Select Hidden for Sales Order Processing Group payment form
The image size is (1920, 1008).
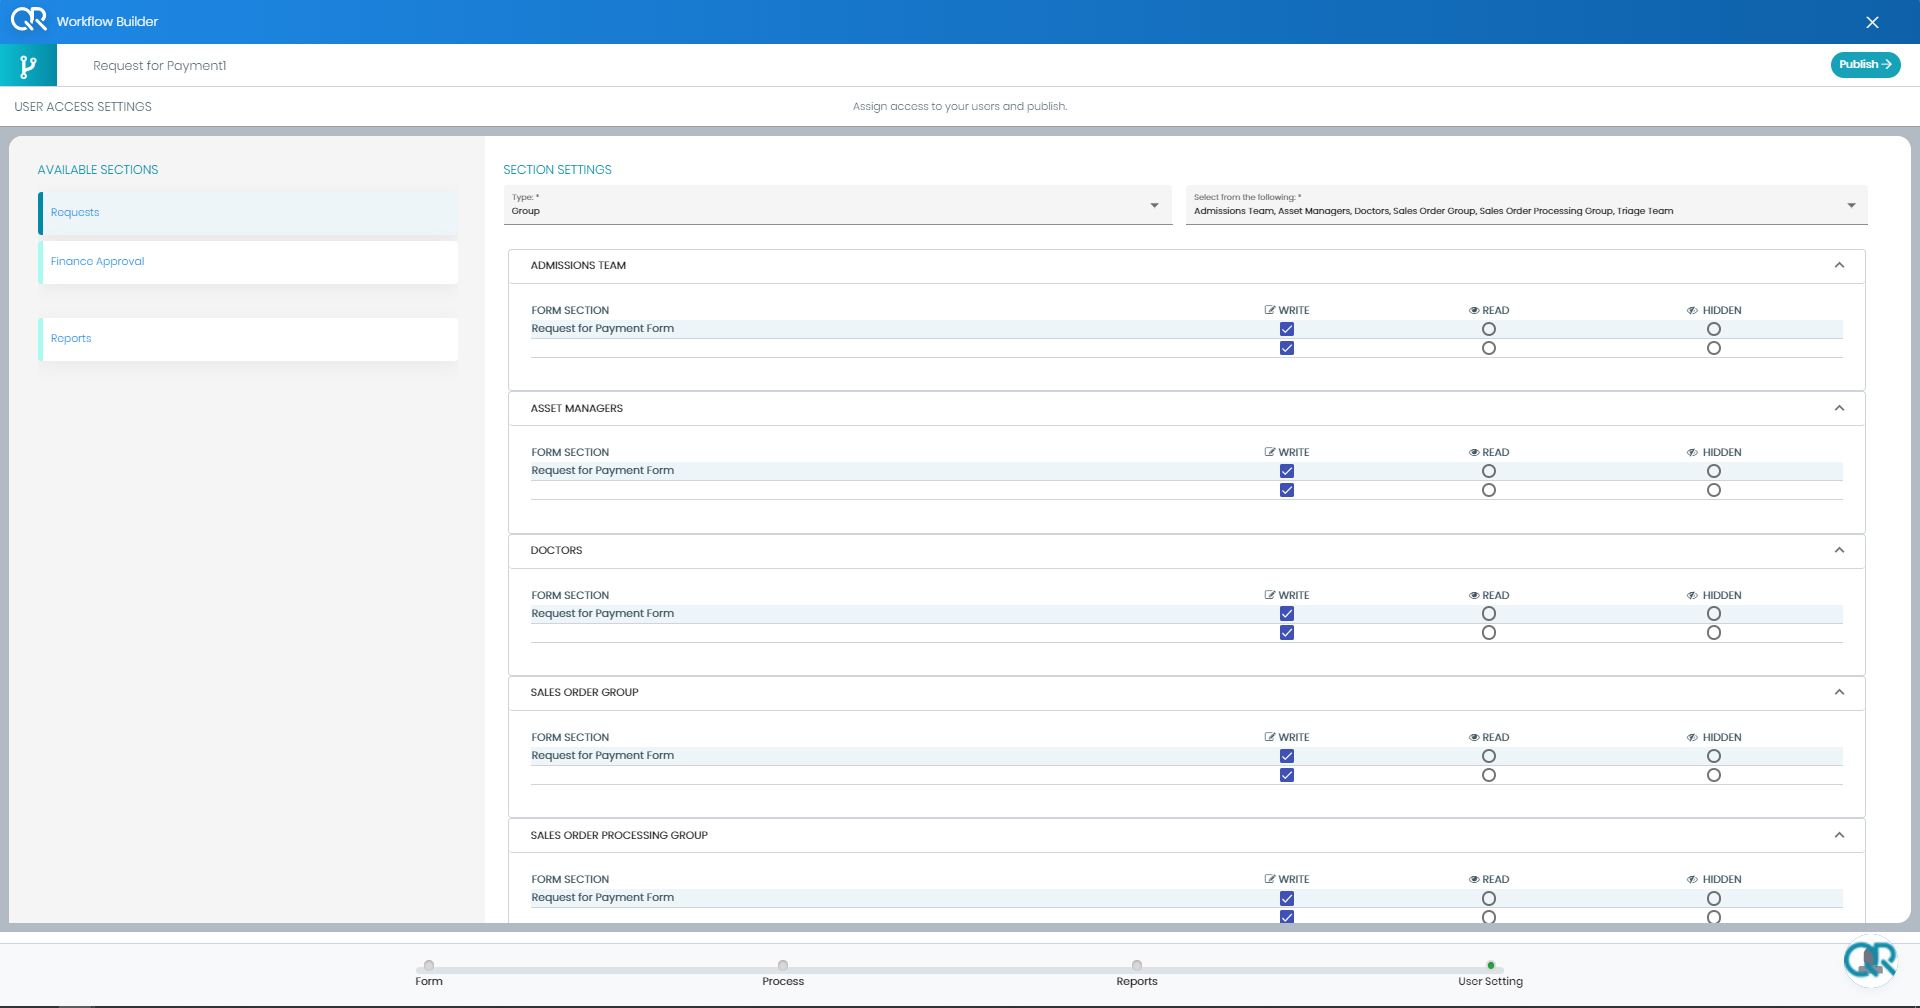1714,899
